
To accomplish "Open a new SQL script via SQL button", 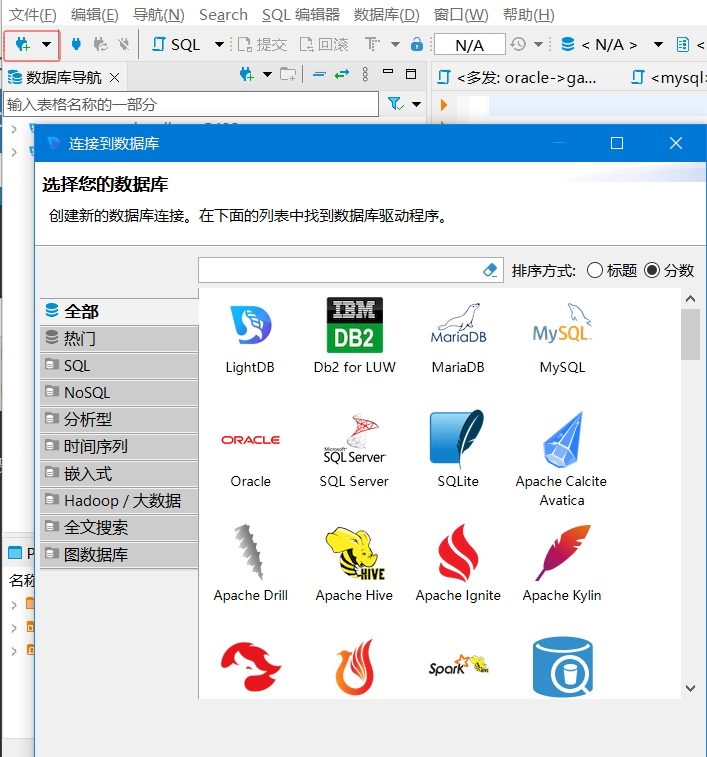I will pos(176,44).
